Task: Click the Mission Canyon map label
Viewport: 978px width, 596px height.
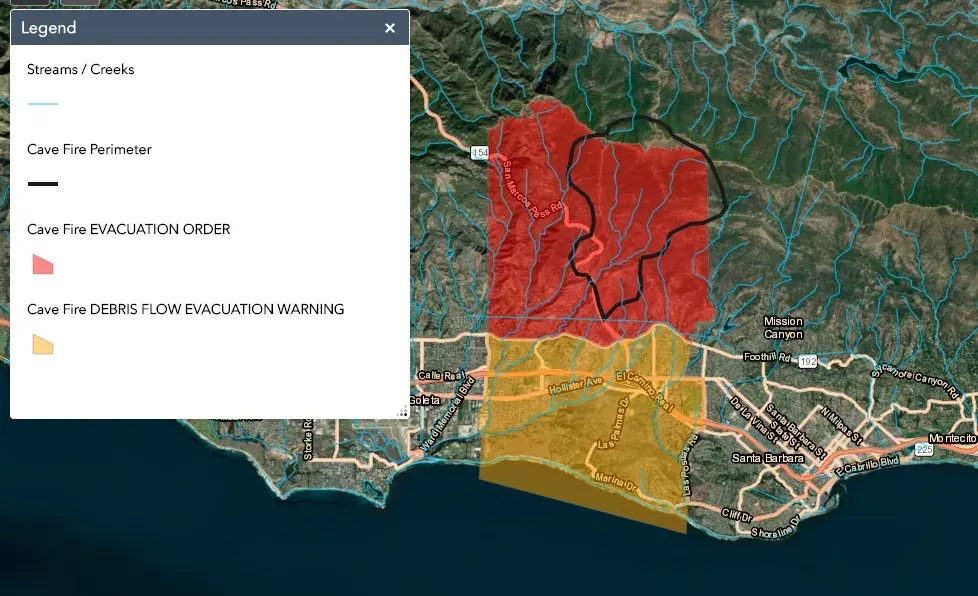Action: 783,328
